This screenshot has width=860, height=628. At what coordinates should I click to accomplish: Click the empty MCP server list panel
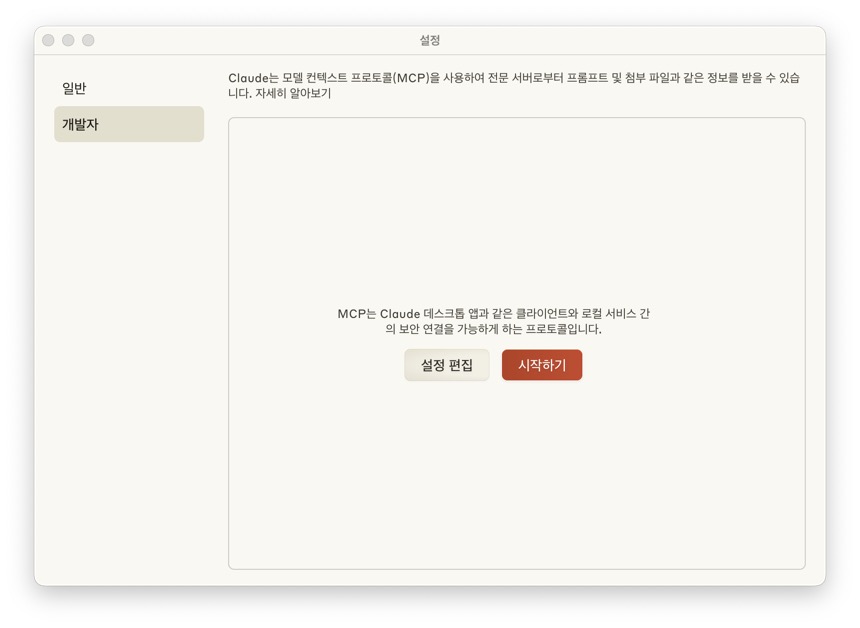pyautogui.click(x=517, y=343)
